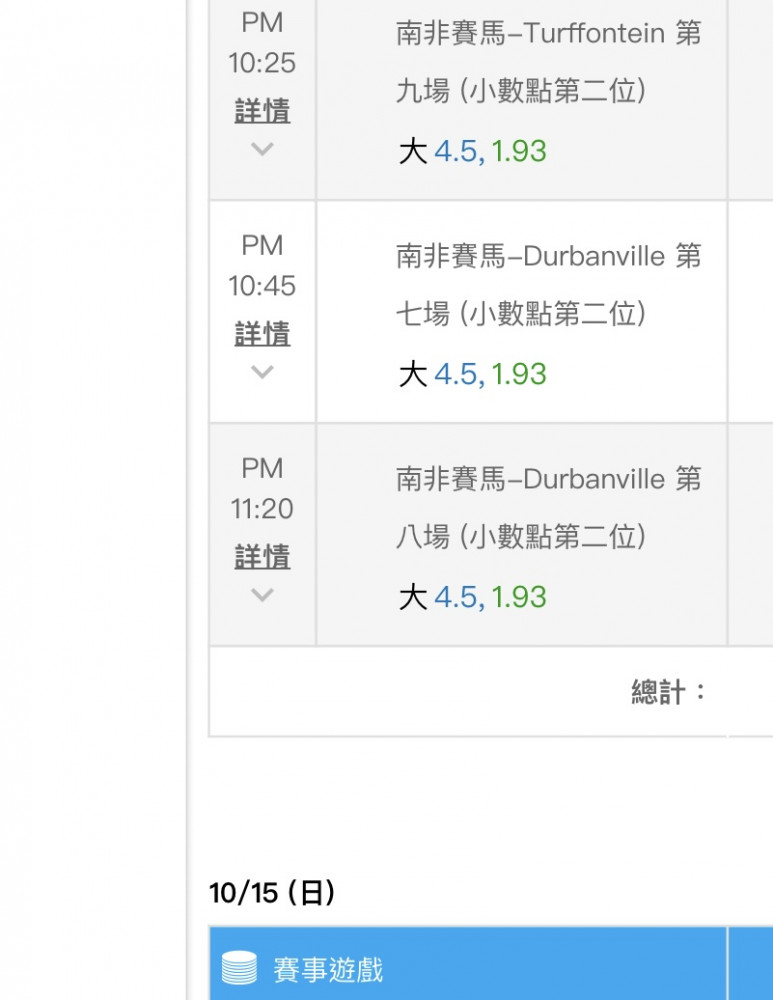Expand chevron under PM 10:45 詳情

point(262,372)
